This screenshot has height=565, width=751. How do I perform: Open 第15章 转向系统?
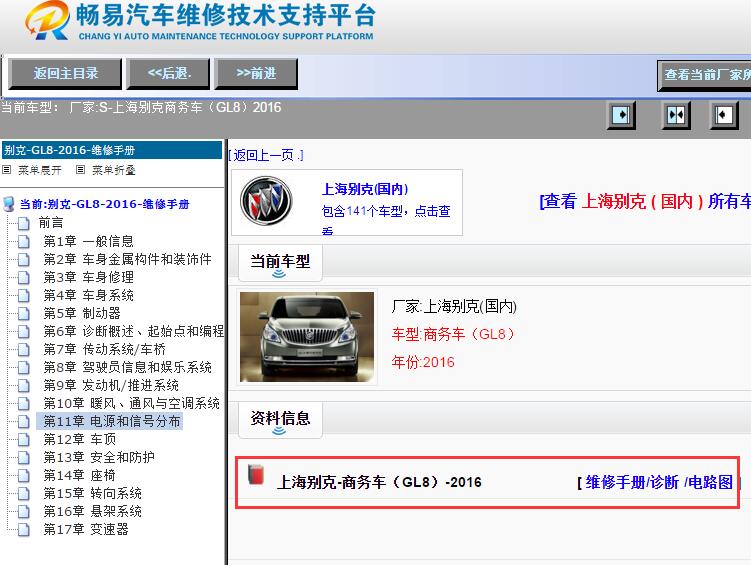click(x=92, y=493)
